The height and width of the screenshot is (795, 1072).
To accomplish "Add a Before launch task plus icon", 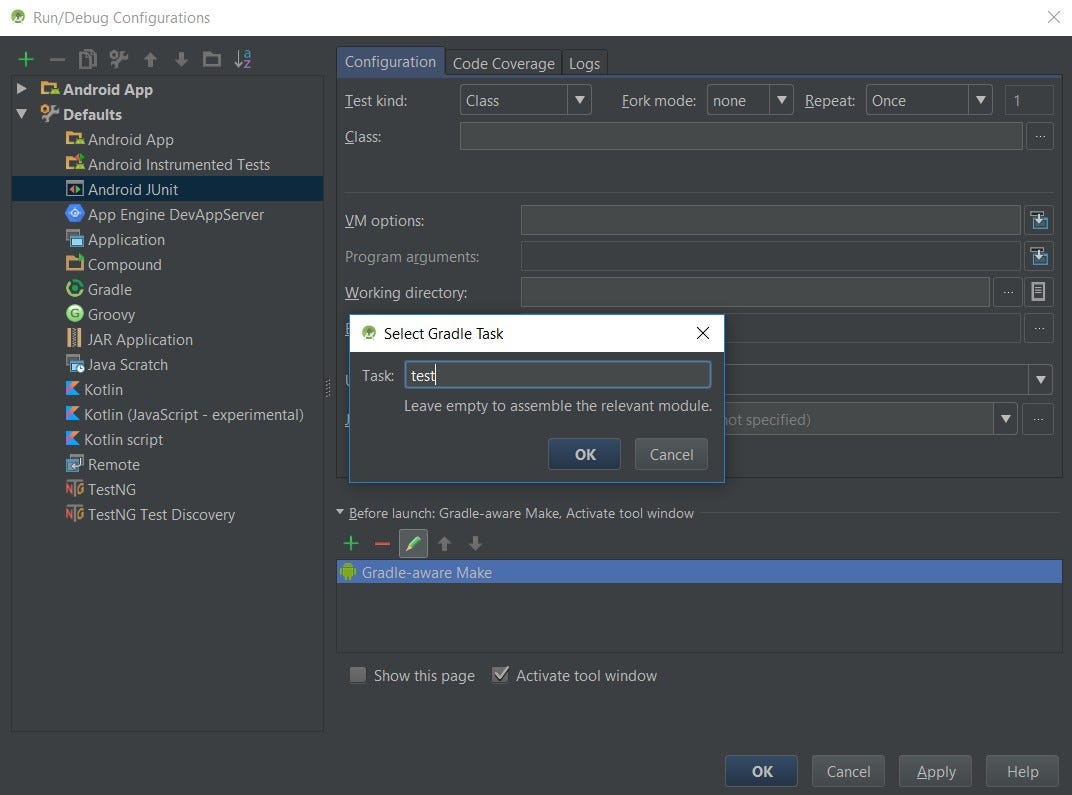I will coord(351,543).
